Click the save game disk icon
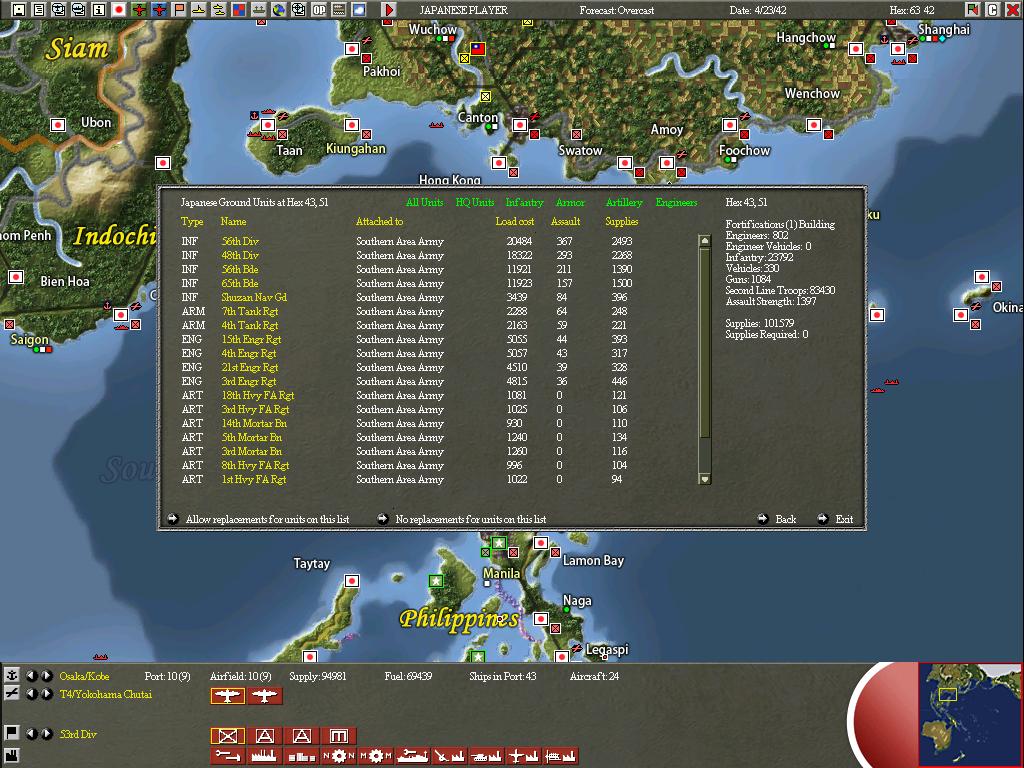1024x768 pixels. tap(19, 10)
